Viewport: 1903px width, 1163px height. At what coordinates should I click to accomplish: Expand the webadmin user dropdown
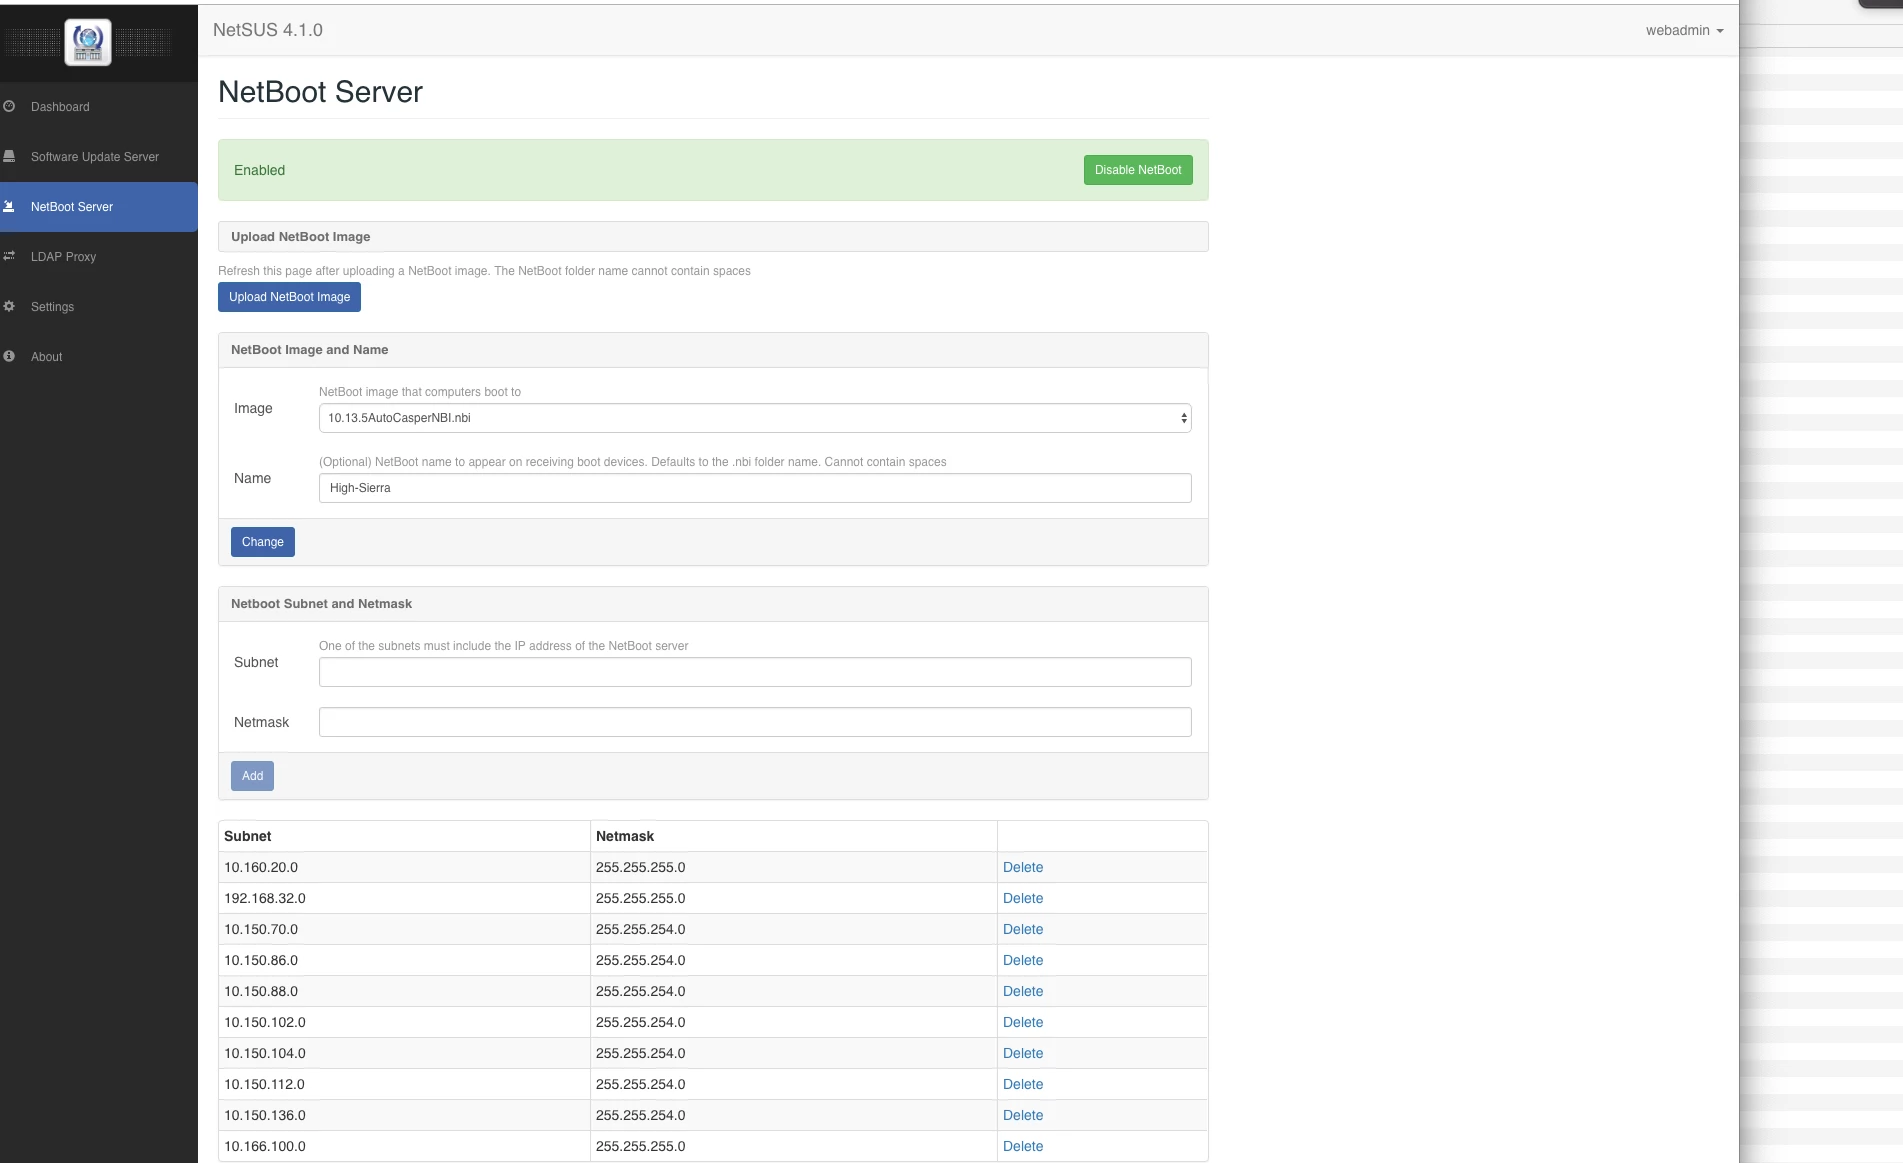[x=1684, y=30]
